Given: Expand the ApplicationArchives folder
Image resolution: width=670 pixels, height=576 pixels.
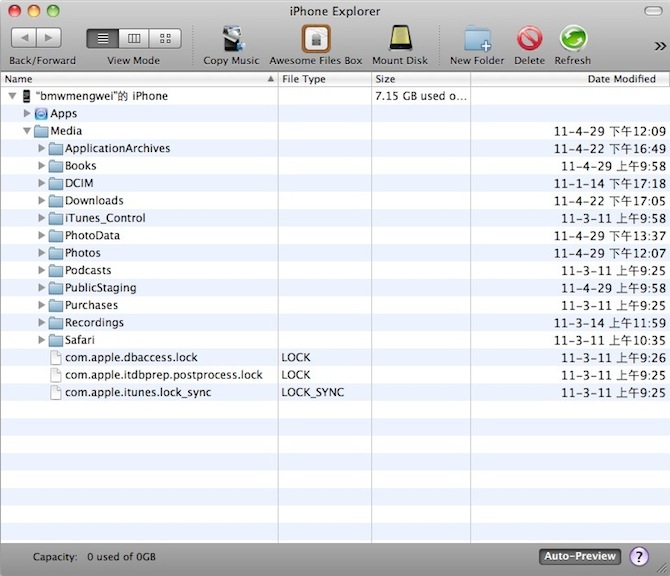Looking at the screenshot, I should (x=41, y=148).
